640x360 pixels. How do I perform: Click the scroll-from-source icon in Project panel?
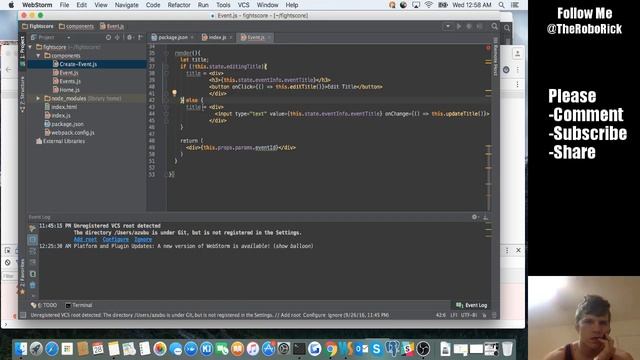coord(108,37)
